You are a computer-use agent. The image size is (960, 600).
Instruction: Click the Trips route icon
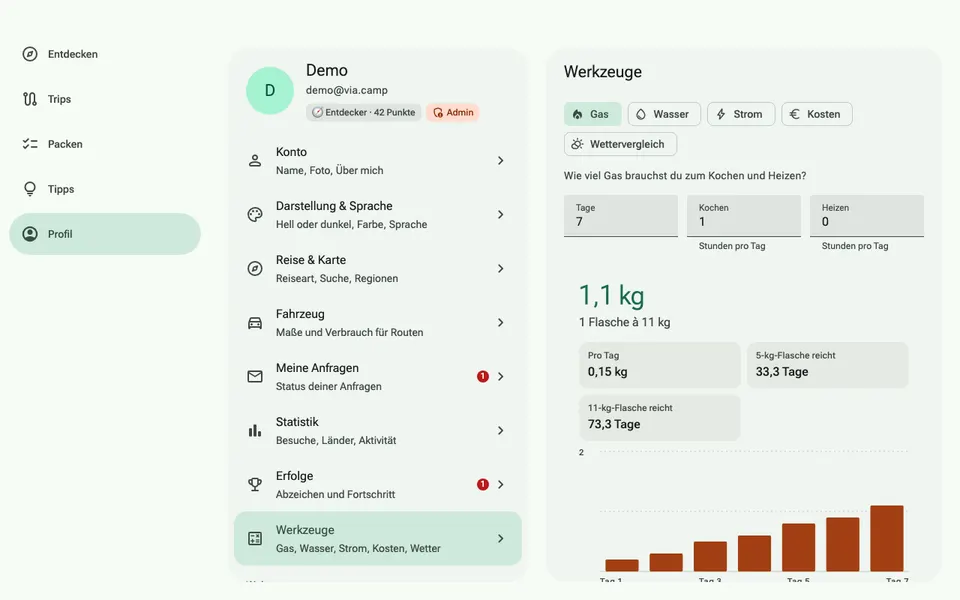tap(30, 99)
